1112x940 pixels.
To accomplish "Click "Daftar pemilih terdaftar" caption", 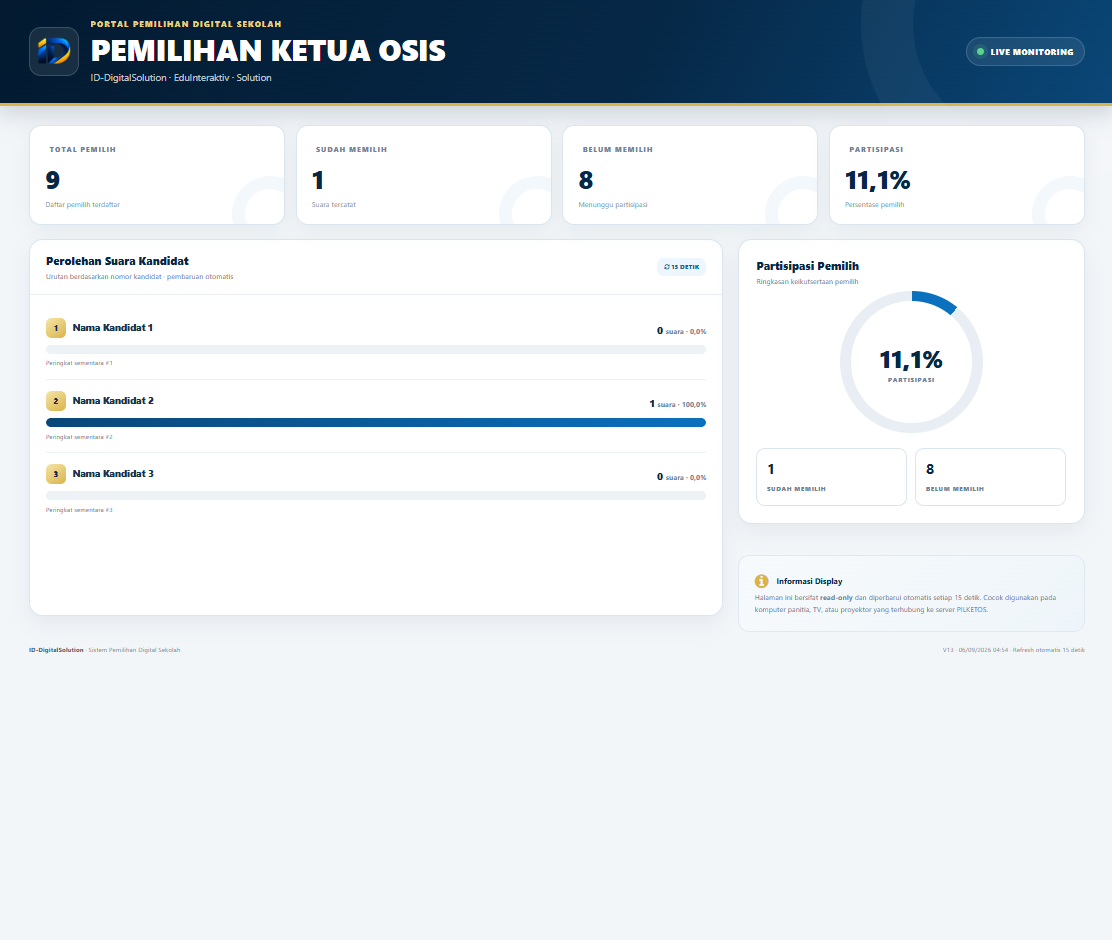I will pos(82,204).
